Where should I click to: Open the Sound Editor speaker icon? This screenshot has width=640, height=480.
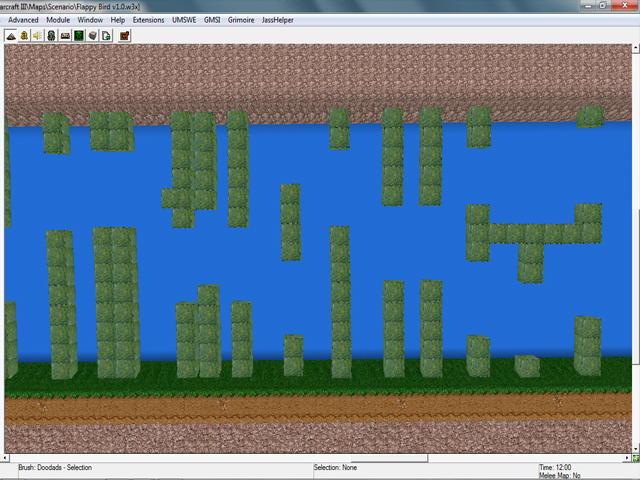point(38,36)
